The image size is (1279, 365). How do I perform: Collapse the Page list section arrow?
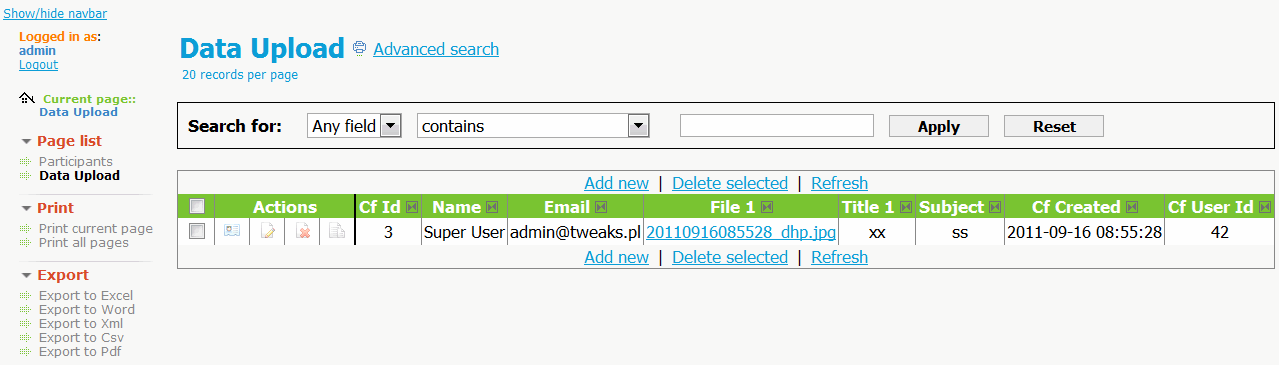[27, 141]
